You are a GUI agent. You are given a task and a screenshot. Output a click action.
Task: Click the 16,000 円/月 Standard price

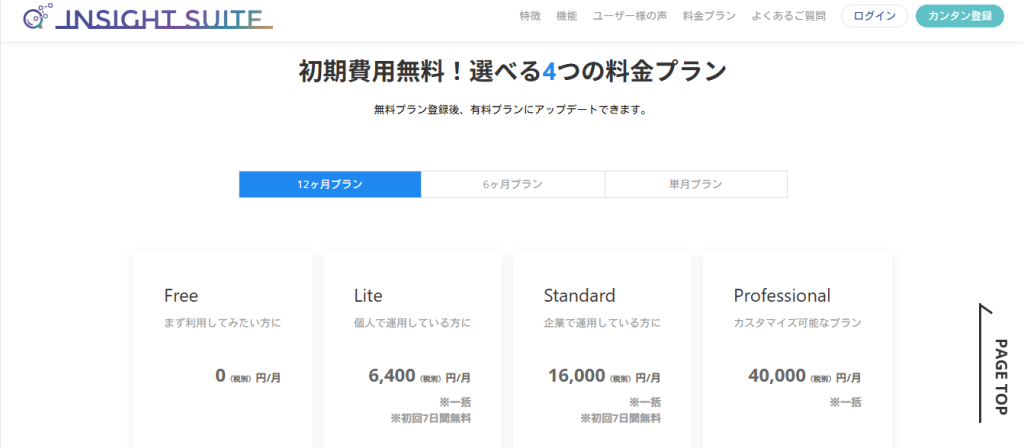pos(603,377)
